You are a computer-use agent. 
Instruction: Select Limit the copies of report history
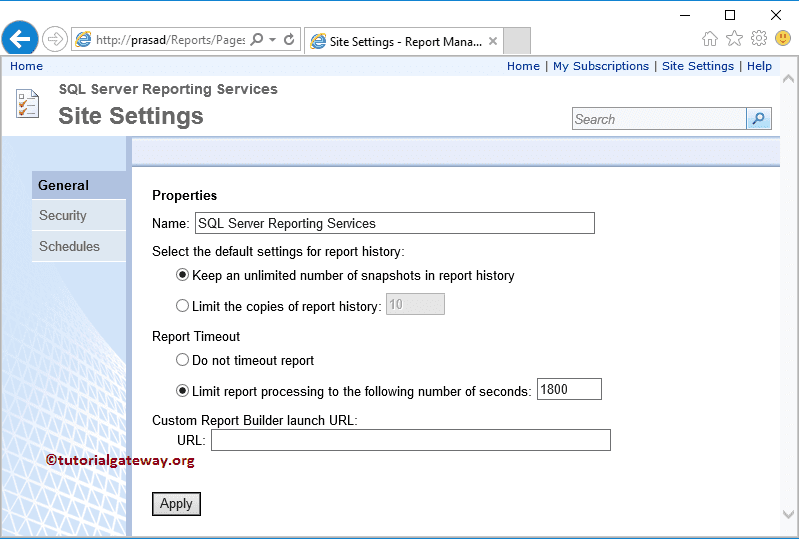[182, 306]
